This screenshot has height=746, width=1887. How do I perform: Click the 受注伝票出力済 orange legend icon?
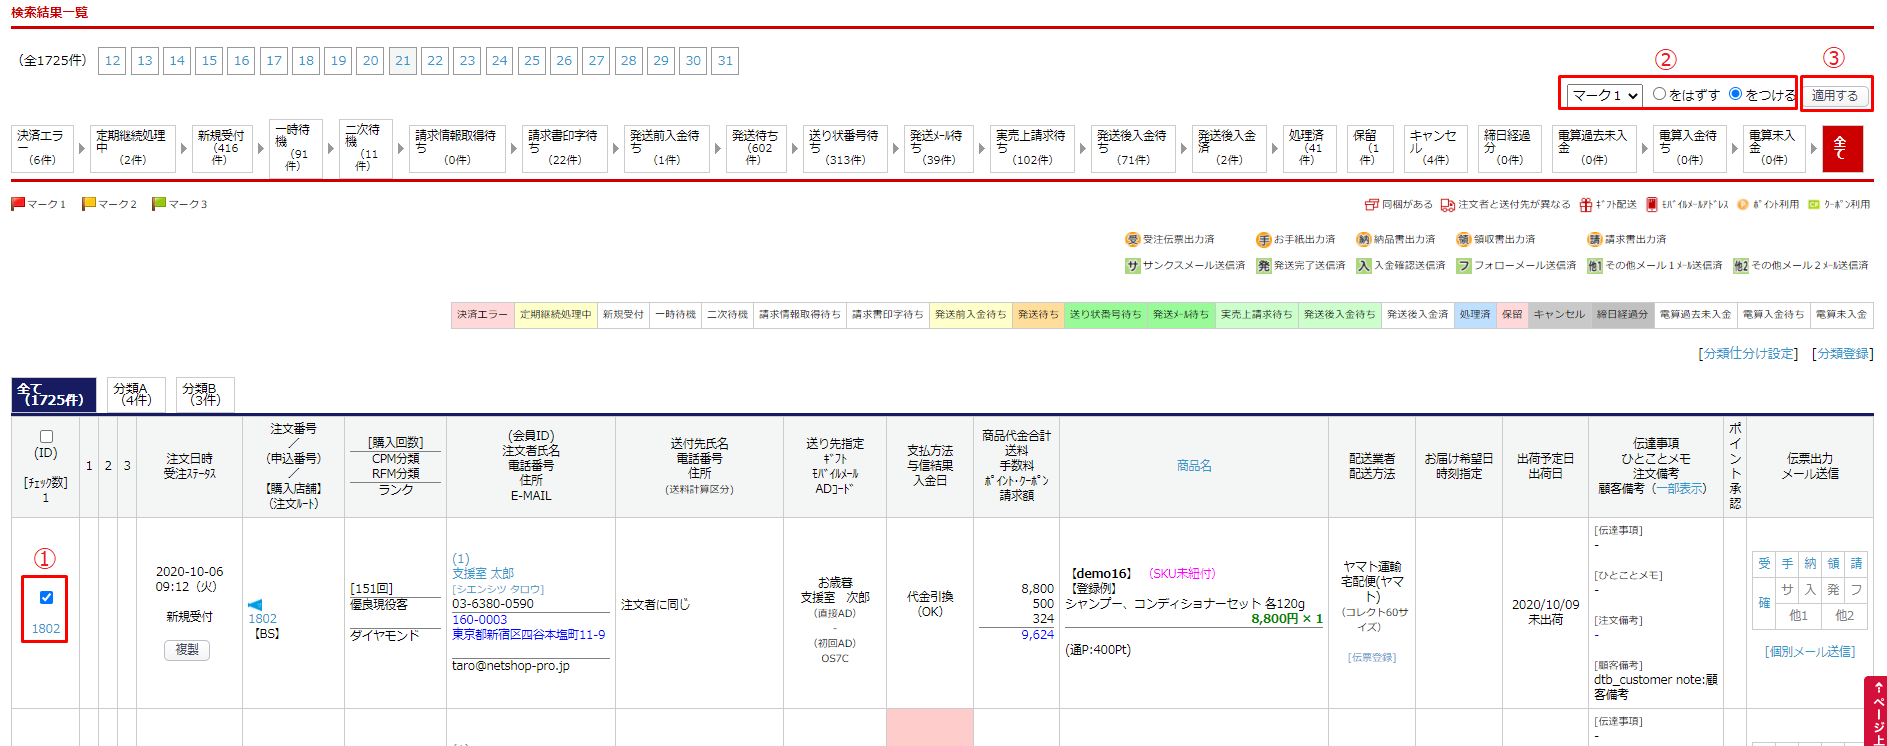click(1133, 240)
